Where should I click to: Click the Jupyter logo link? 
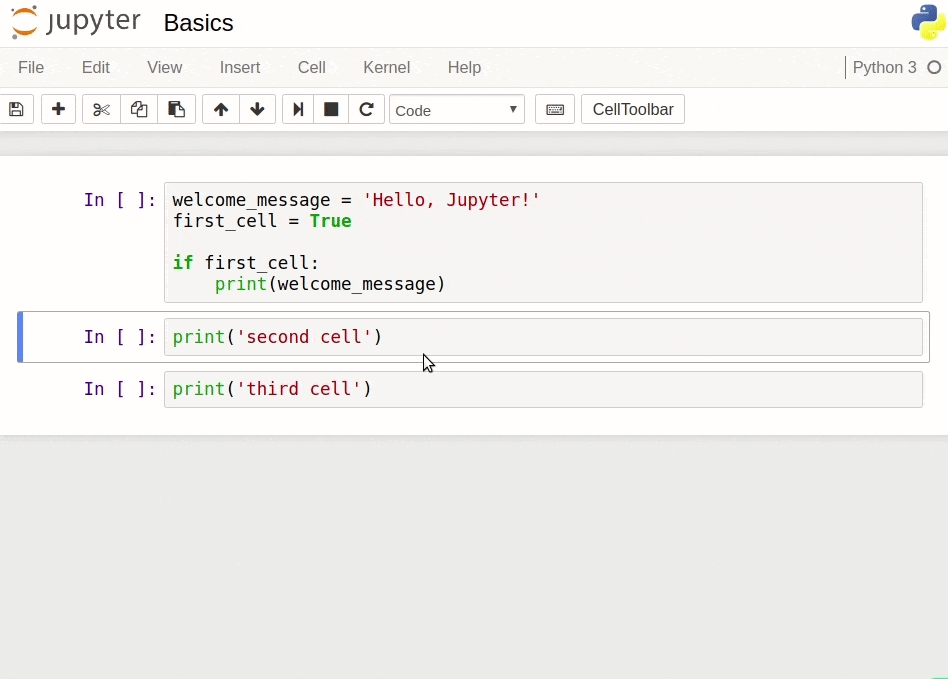tap(76, 23)
